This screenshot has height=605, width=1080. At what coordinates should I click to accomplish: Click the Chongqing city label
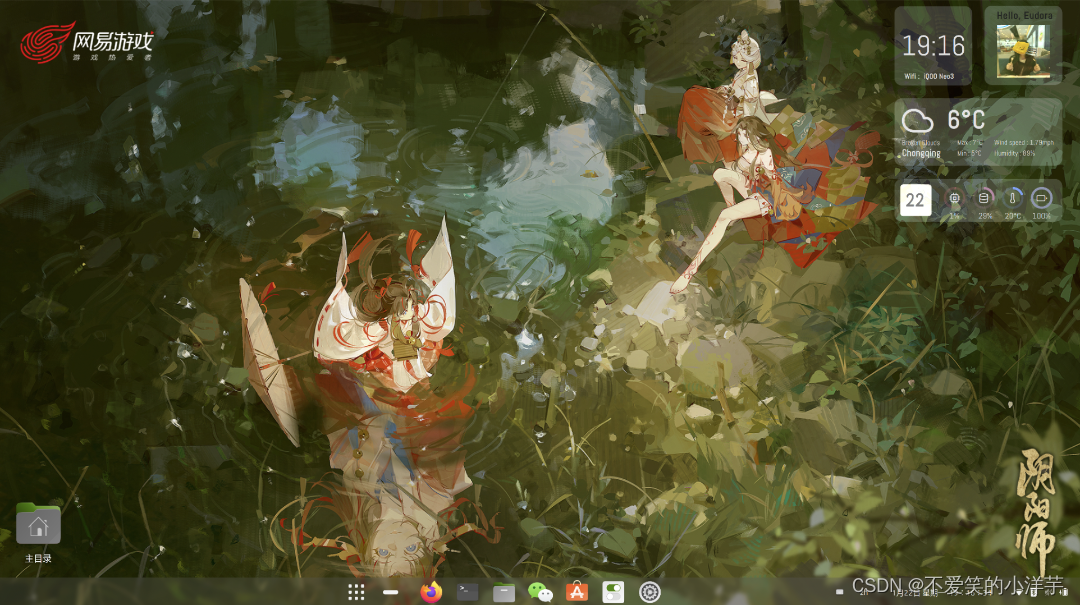pos(921,154)
